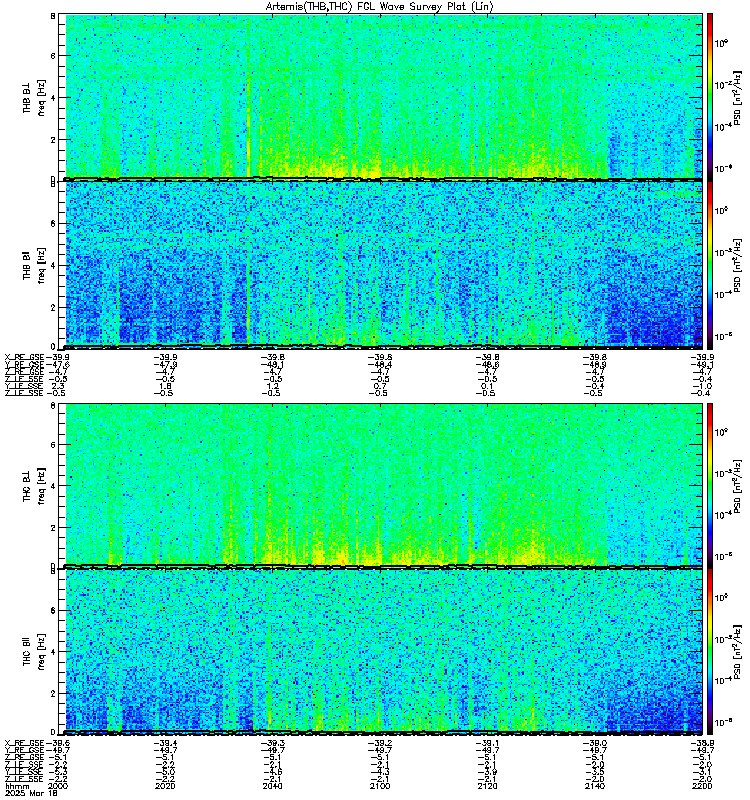Screen dimensions: 750x800
Task: Click the THB Y_LE_SSE value 1.2
Action: (274, 386)
